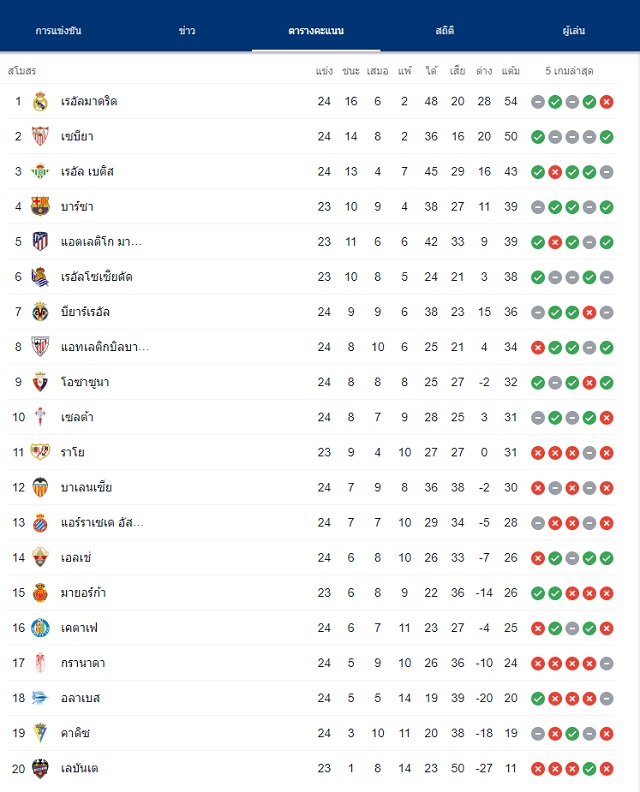Click the Getafe blue crest icon

pyautogui.click(x=40, y=628)
